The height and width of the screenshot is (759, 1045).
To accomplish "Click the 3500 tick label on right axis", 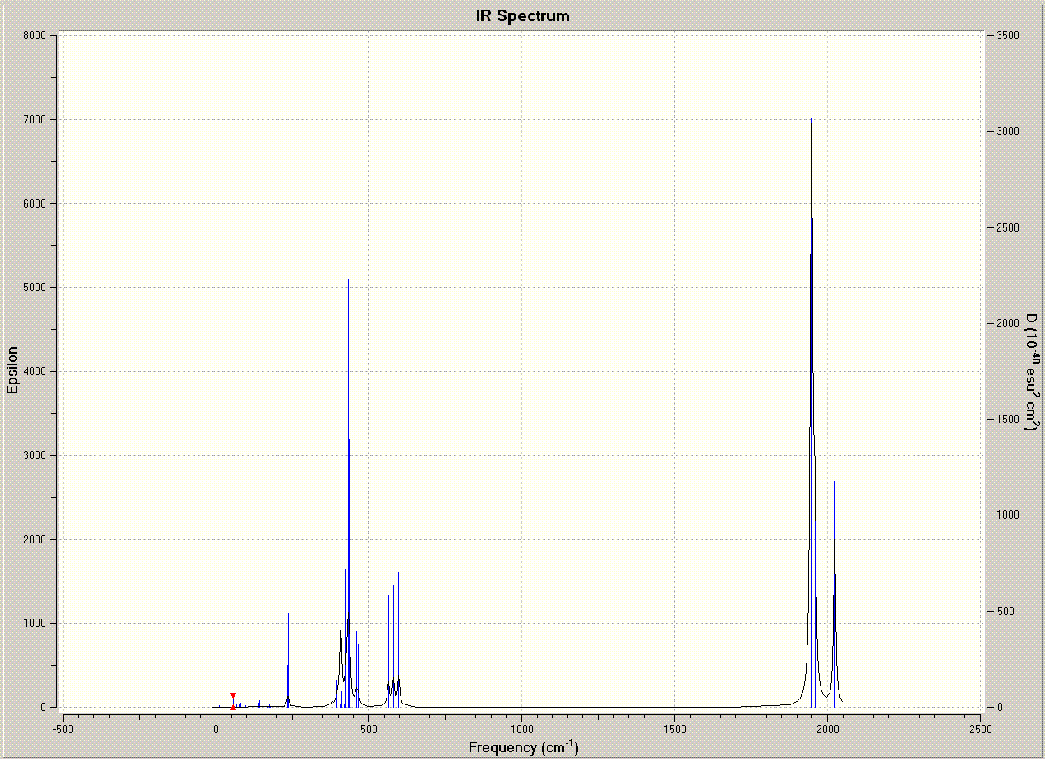I will (x=1008, y=35).
